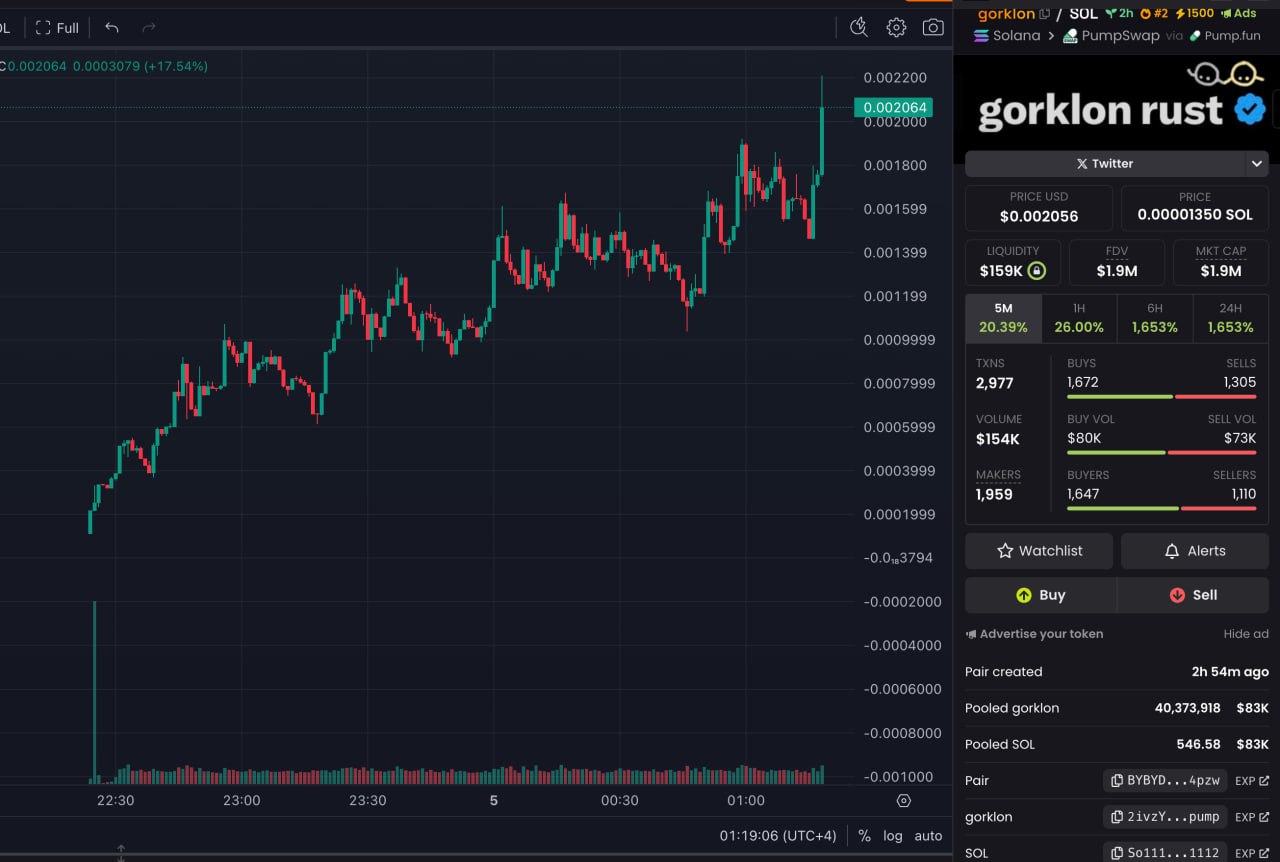The width and height of the screenshot is (1280, 862).
Task: Select the 6H timeframe tab
Action: click(x=1155, y=318)
